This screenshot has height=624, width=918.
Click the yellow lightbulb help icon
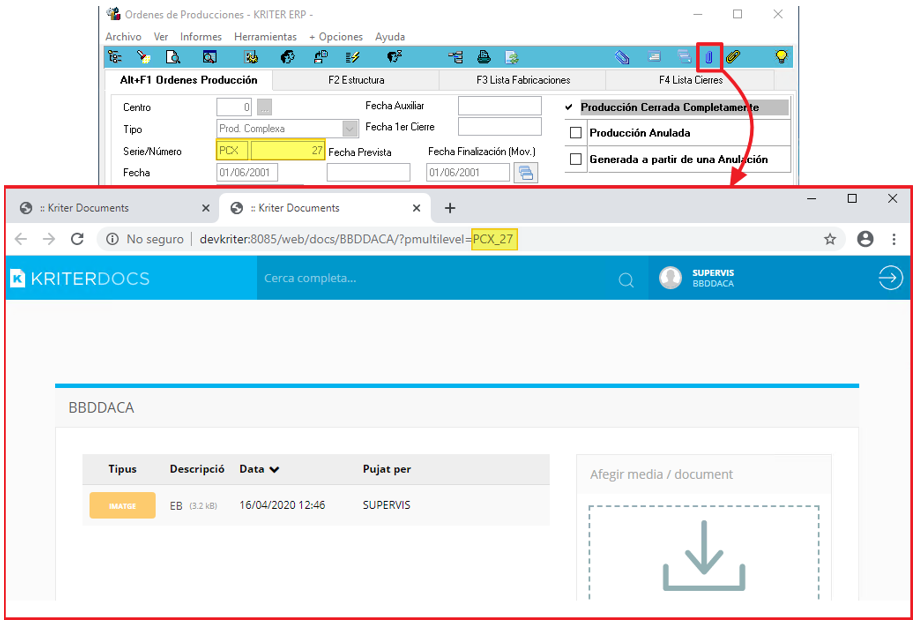(x=781, y=57)
